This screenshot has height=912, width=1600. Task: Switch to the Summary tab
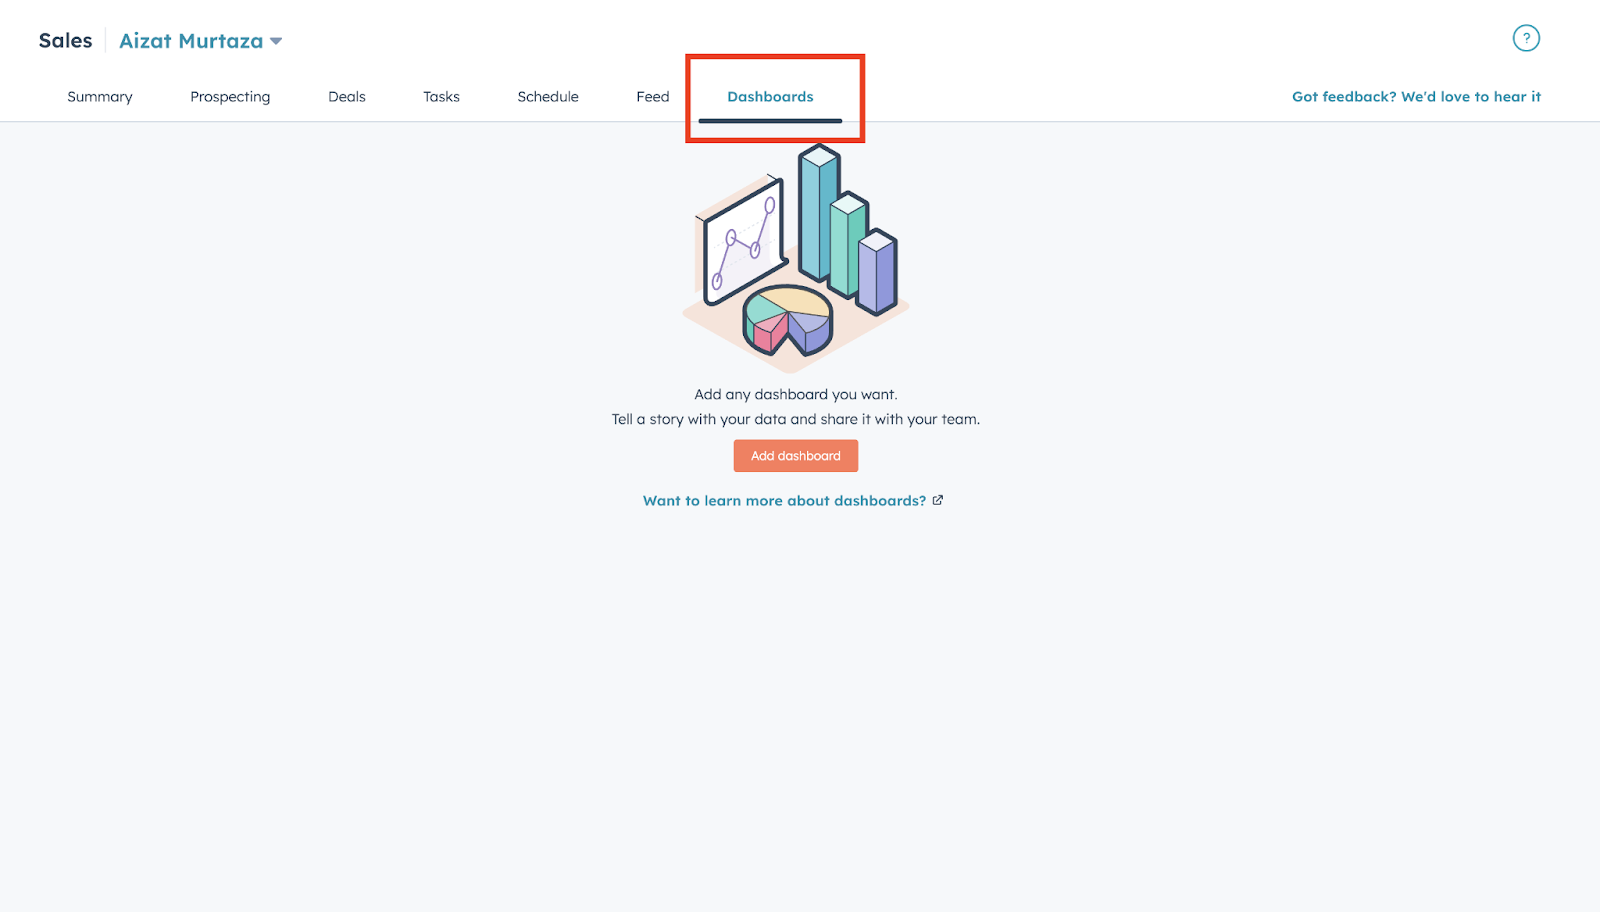(x=100, y=97)
